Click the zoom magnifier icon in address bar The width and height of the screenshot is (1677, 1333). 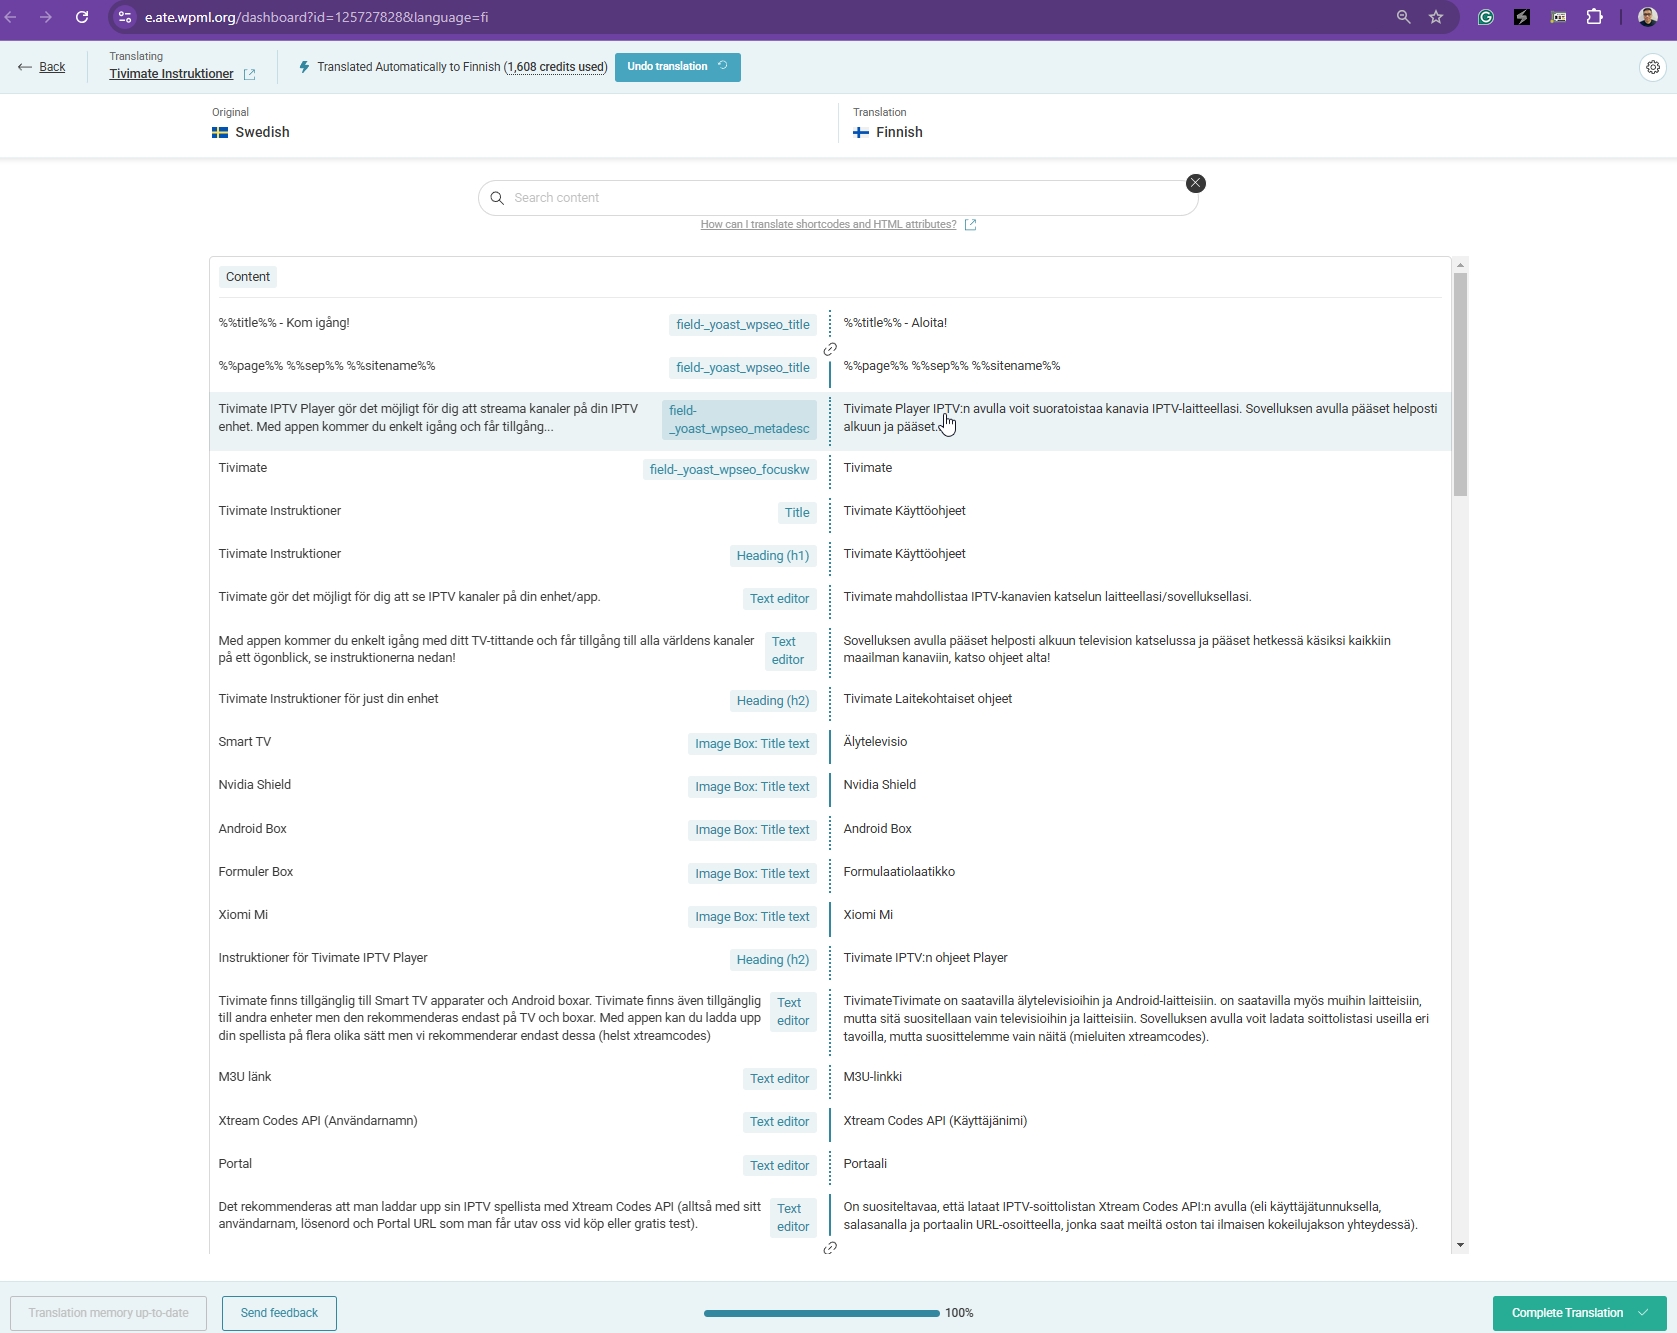1404,17
